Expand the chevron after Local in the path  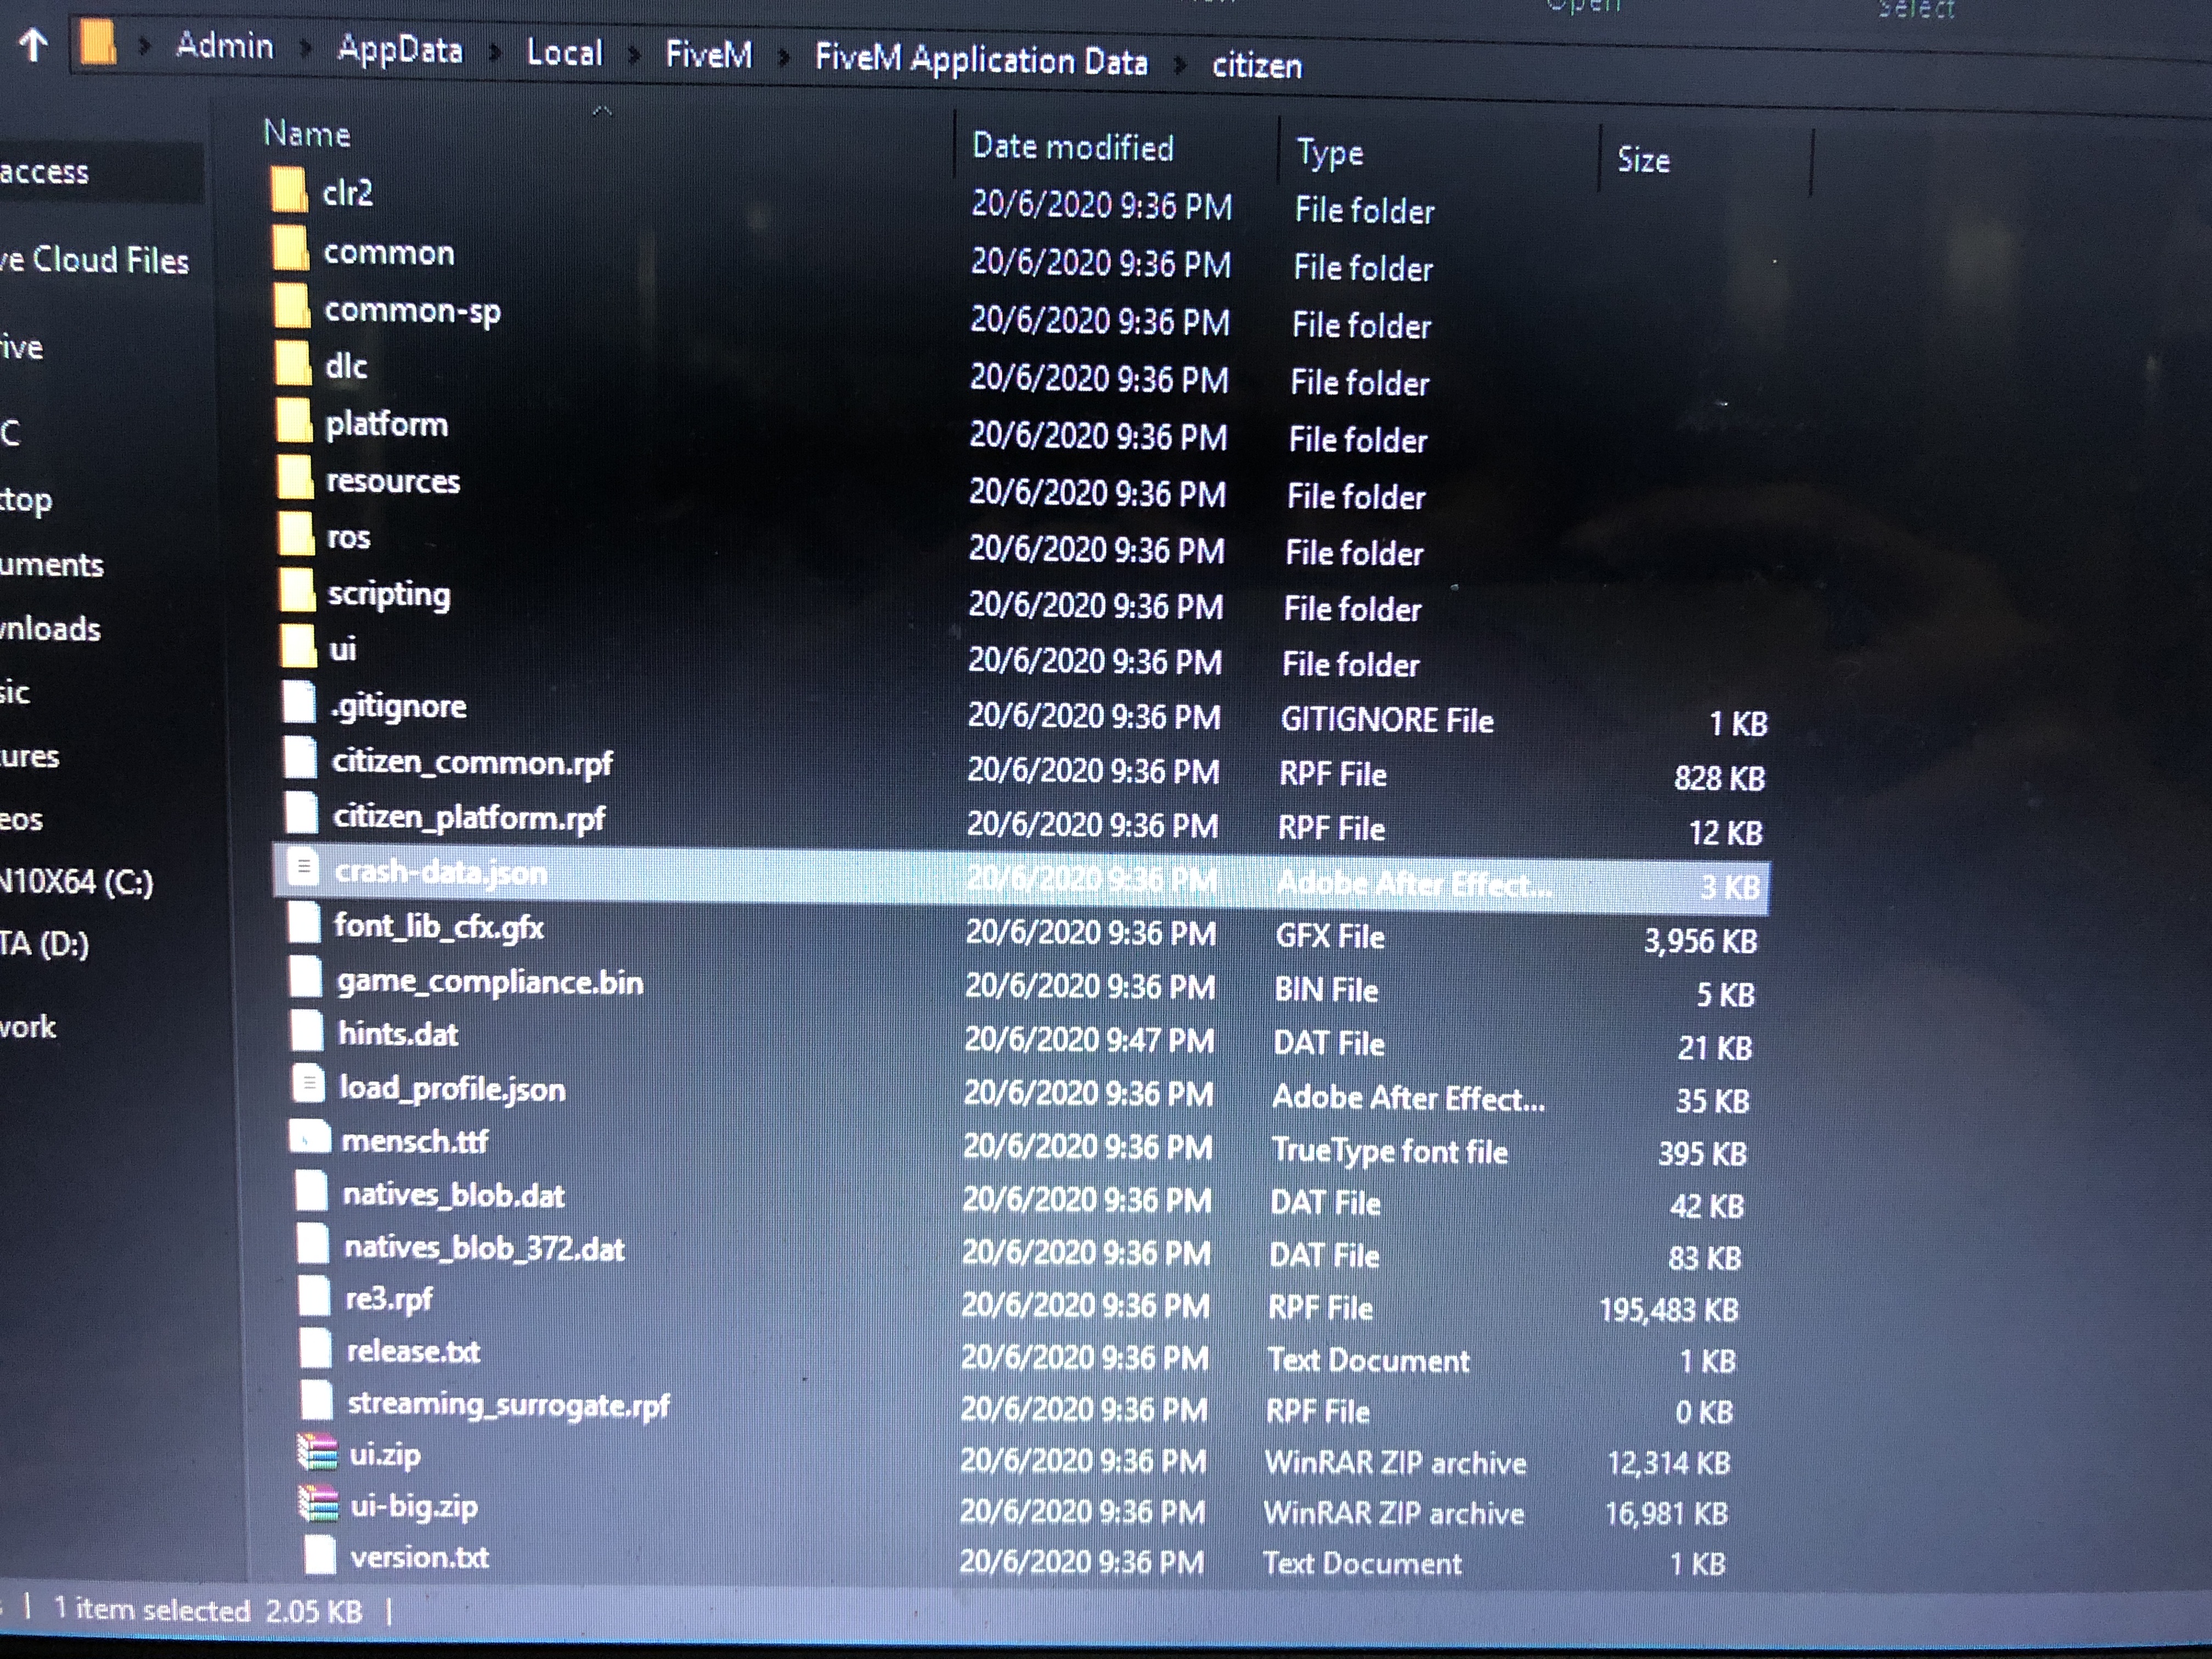tap(634, 55)
